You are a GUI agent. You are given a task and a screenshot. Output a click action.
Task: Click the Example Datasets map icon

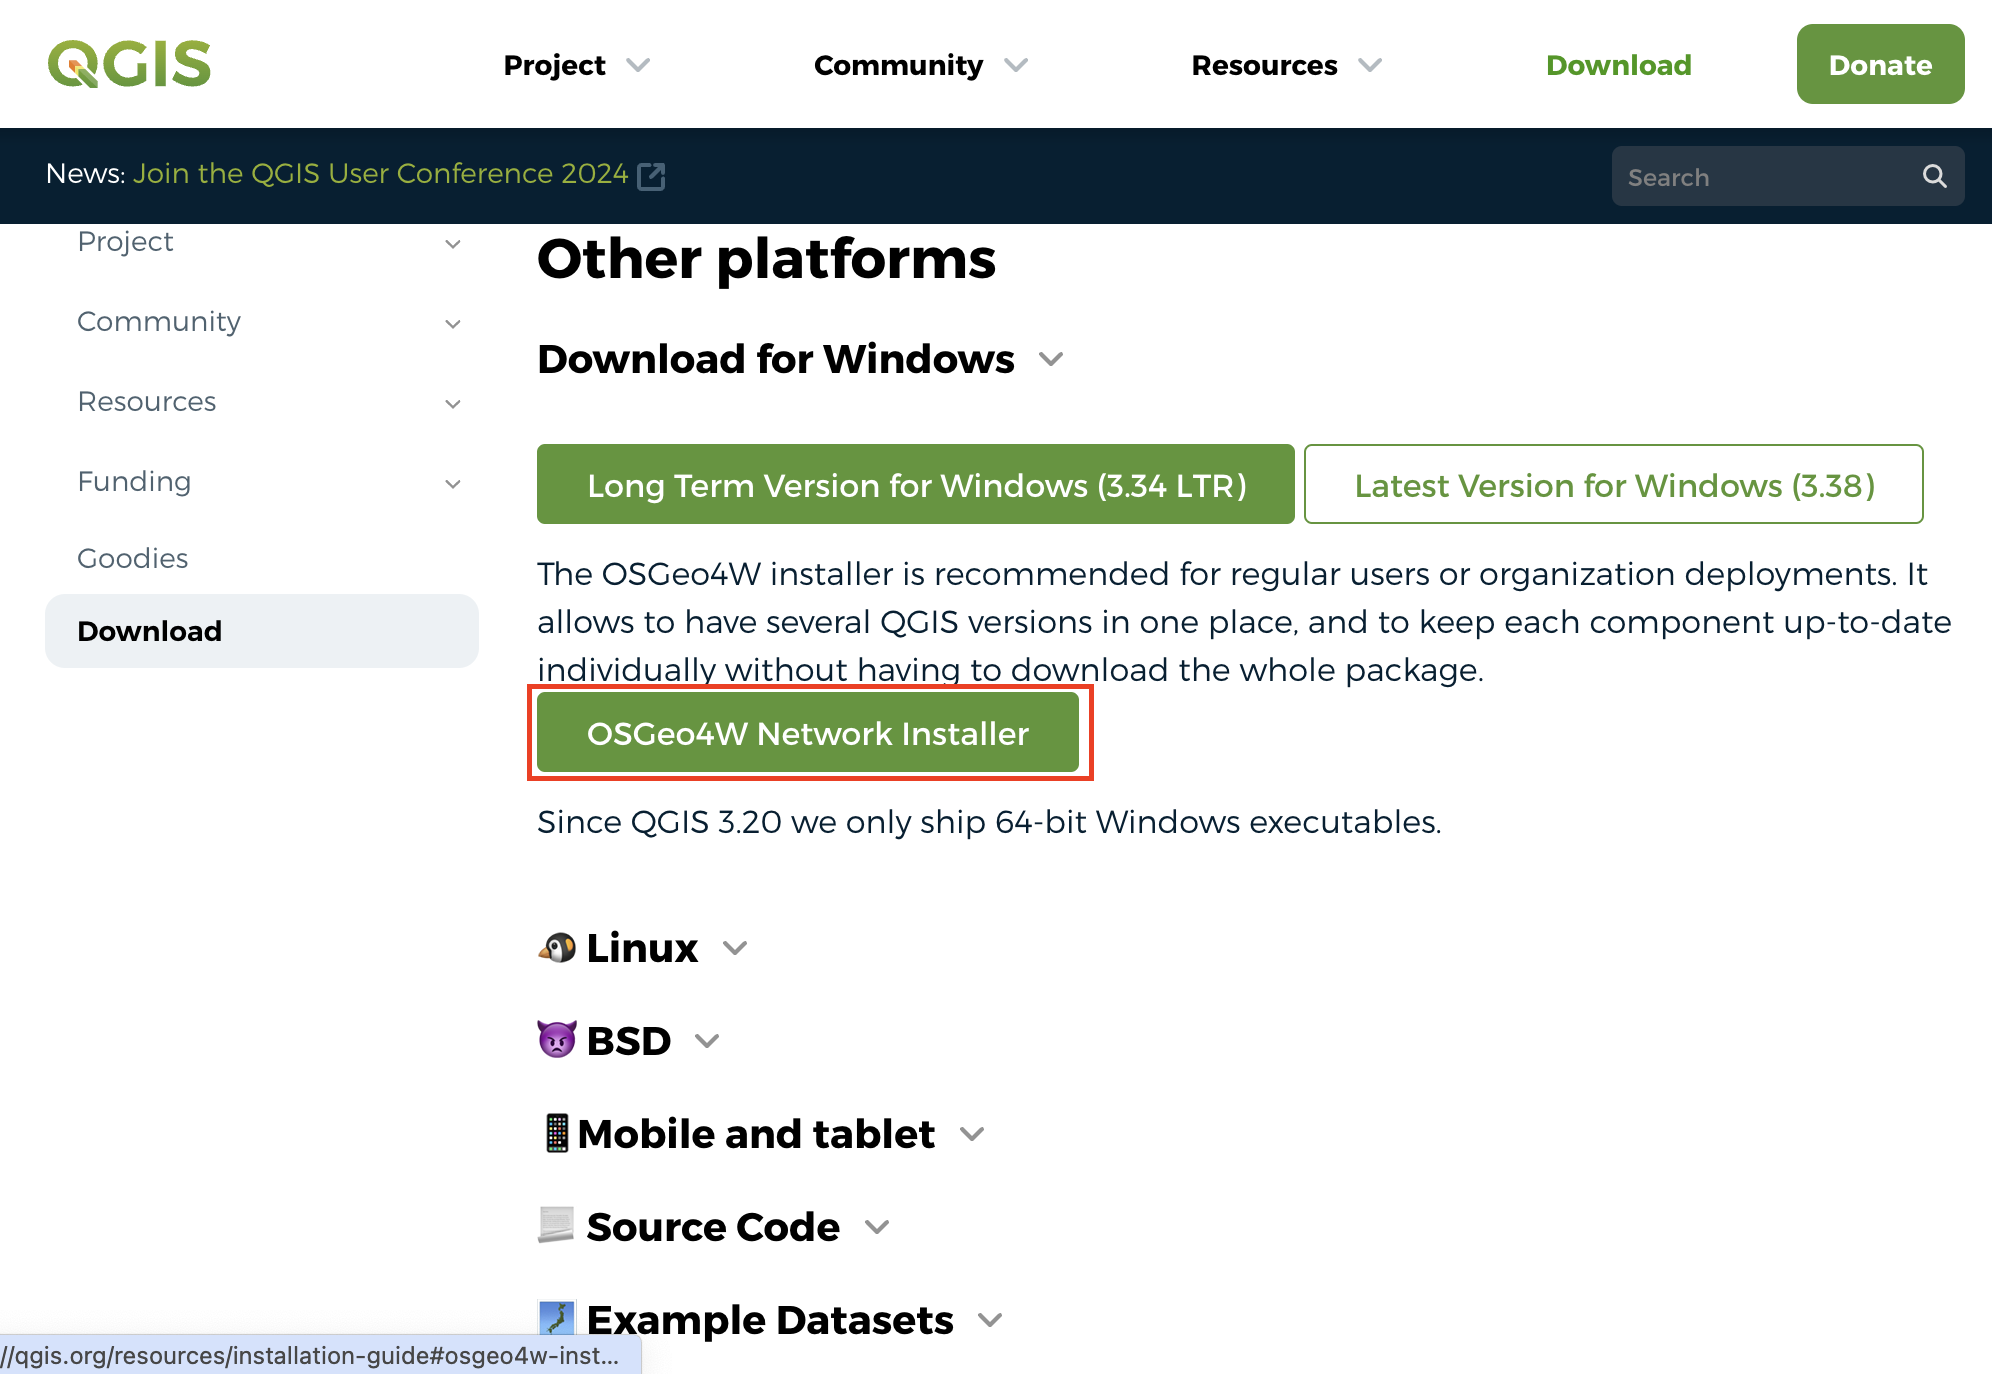point(557,1318)
